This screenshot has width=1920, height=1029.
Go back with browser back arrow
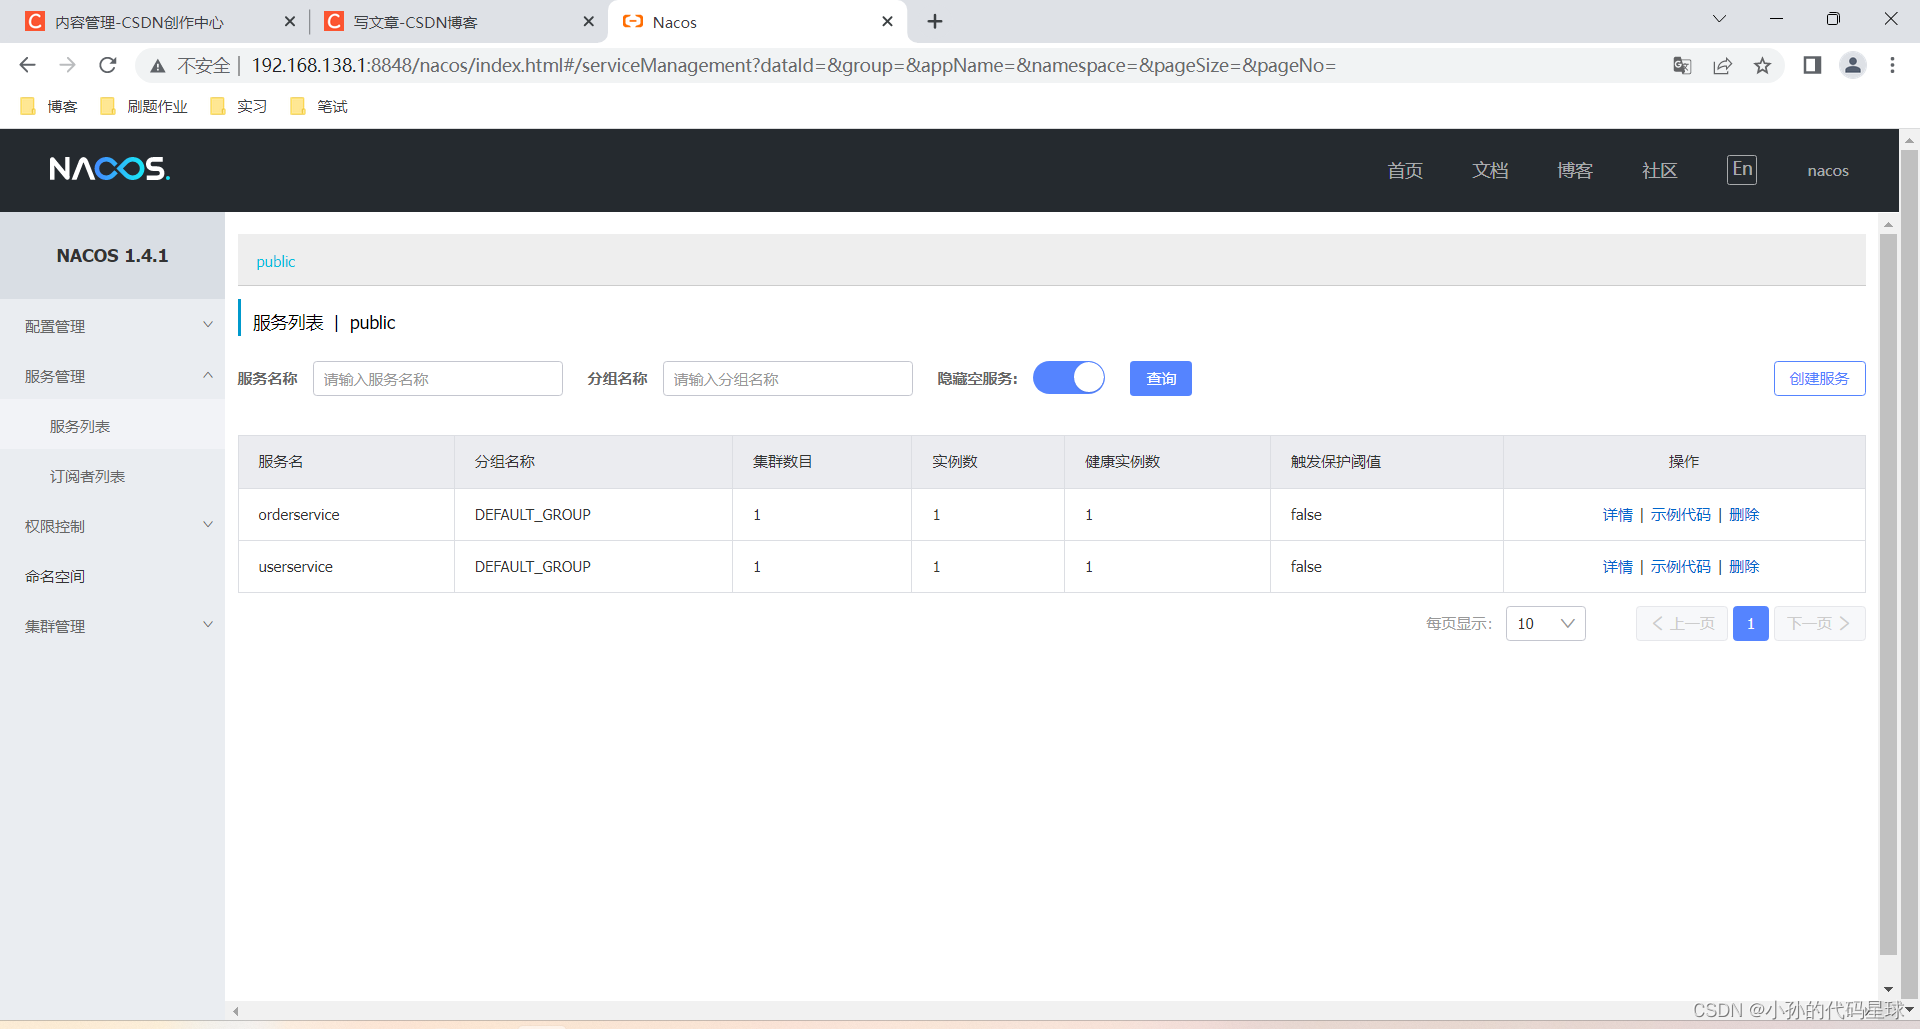[x=27, y=65]
